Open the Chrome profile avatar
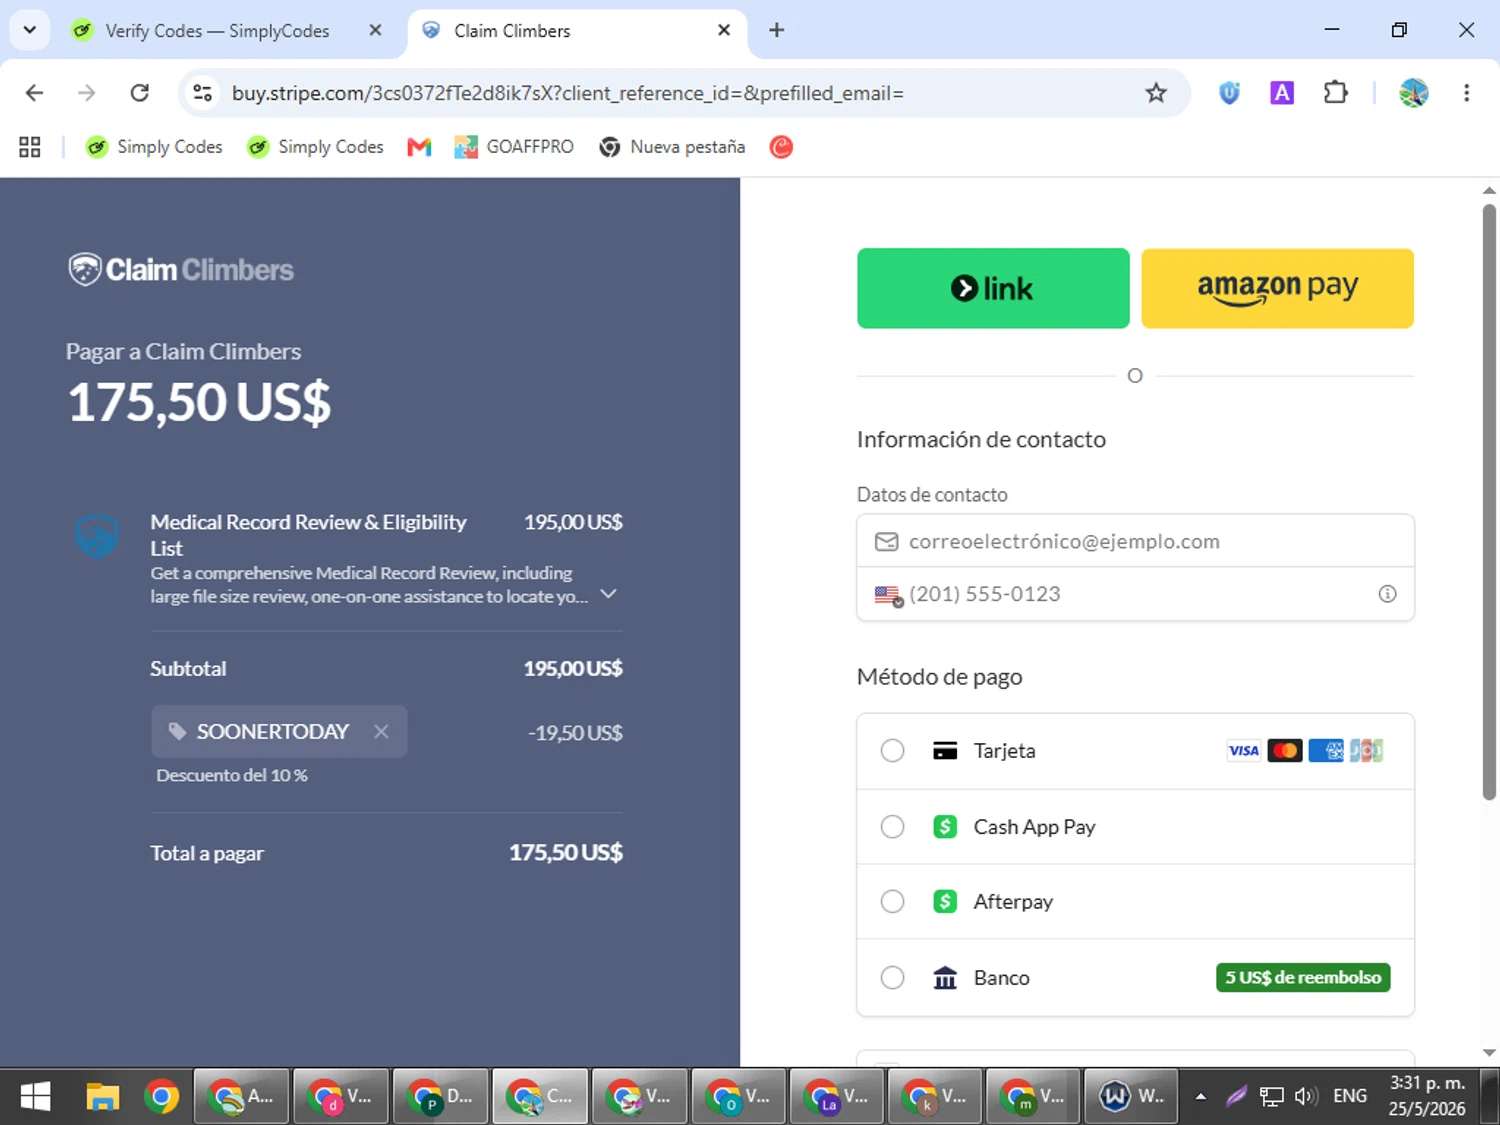Viewport: 1500px width, 1125px height. click(x=1413, y=93)
